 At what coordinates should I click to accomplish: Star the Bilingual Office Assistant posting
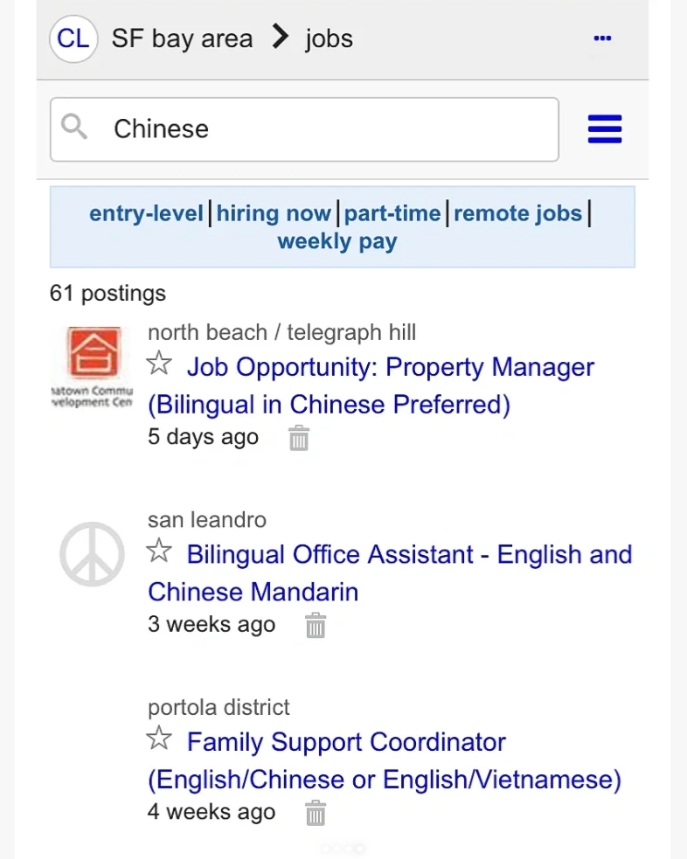(159, 551)
